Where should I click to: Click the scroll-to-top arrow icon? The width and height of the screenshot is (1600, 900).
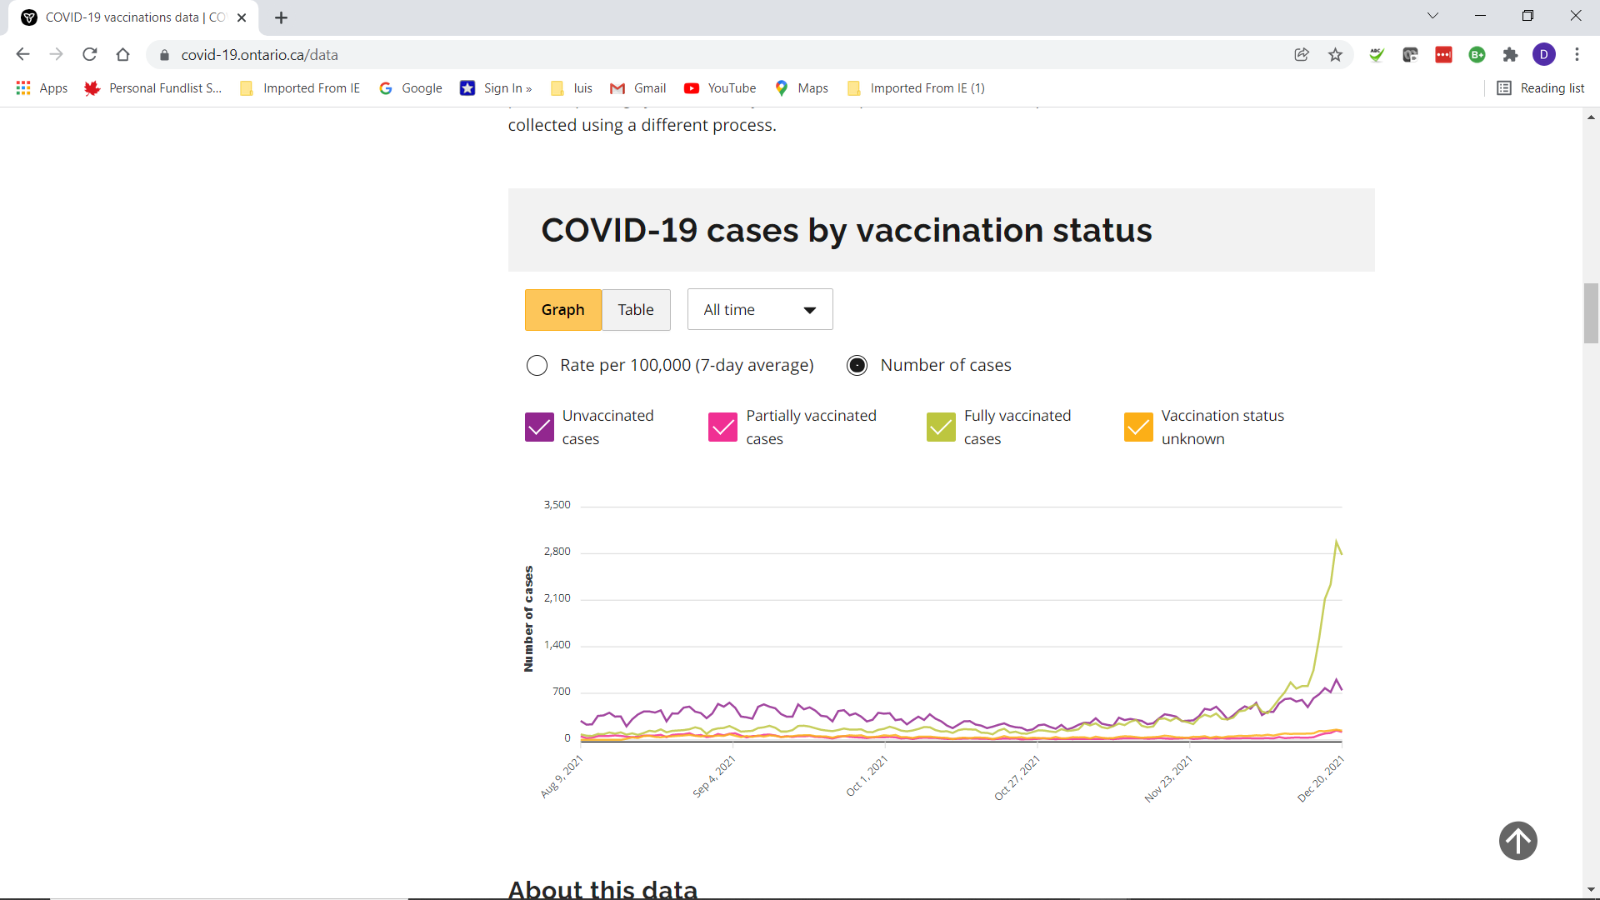click(1518, 841)
